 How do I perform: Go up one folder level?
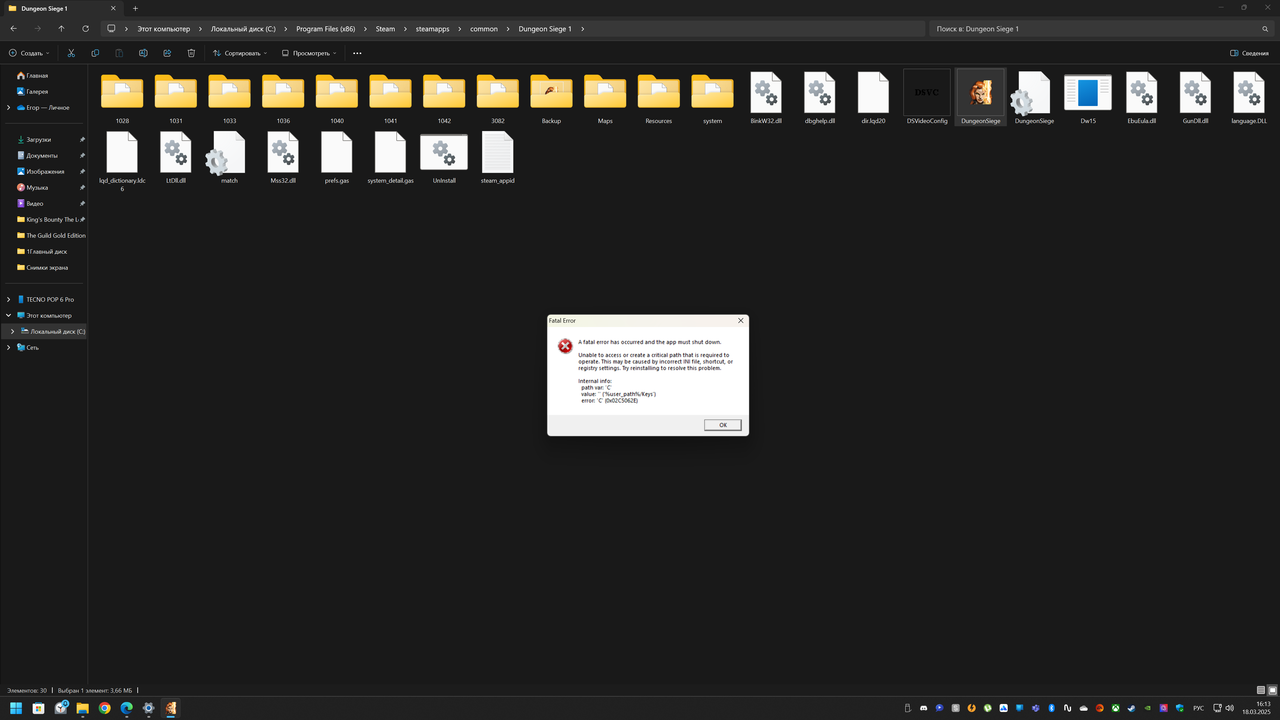(61, 29)
